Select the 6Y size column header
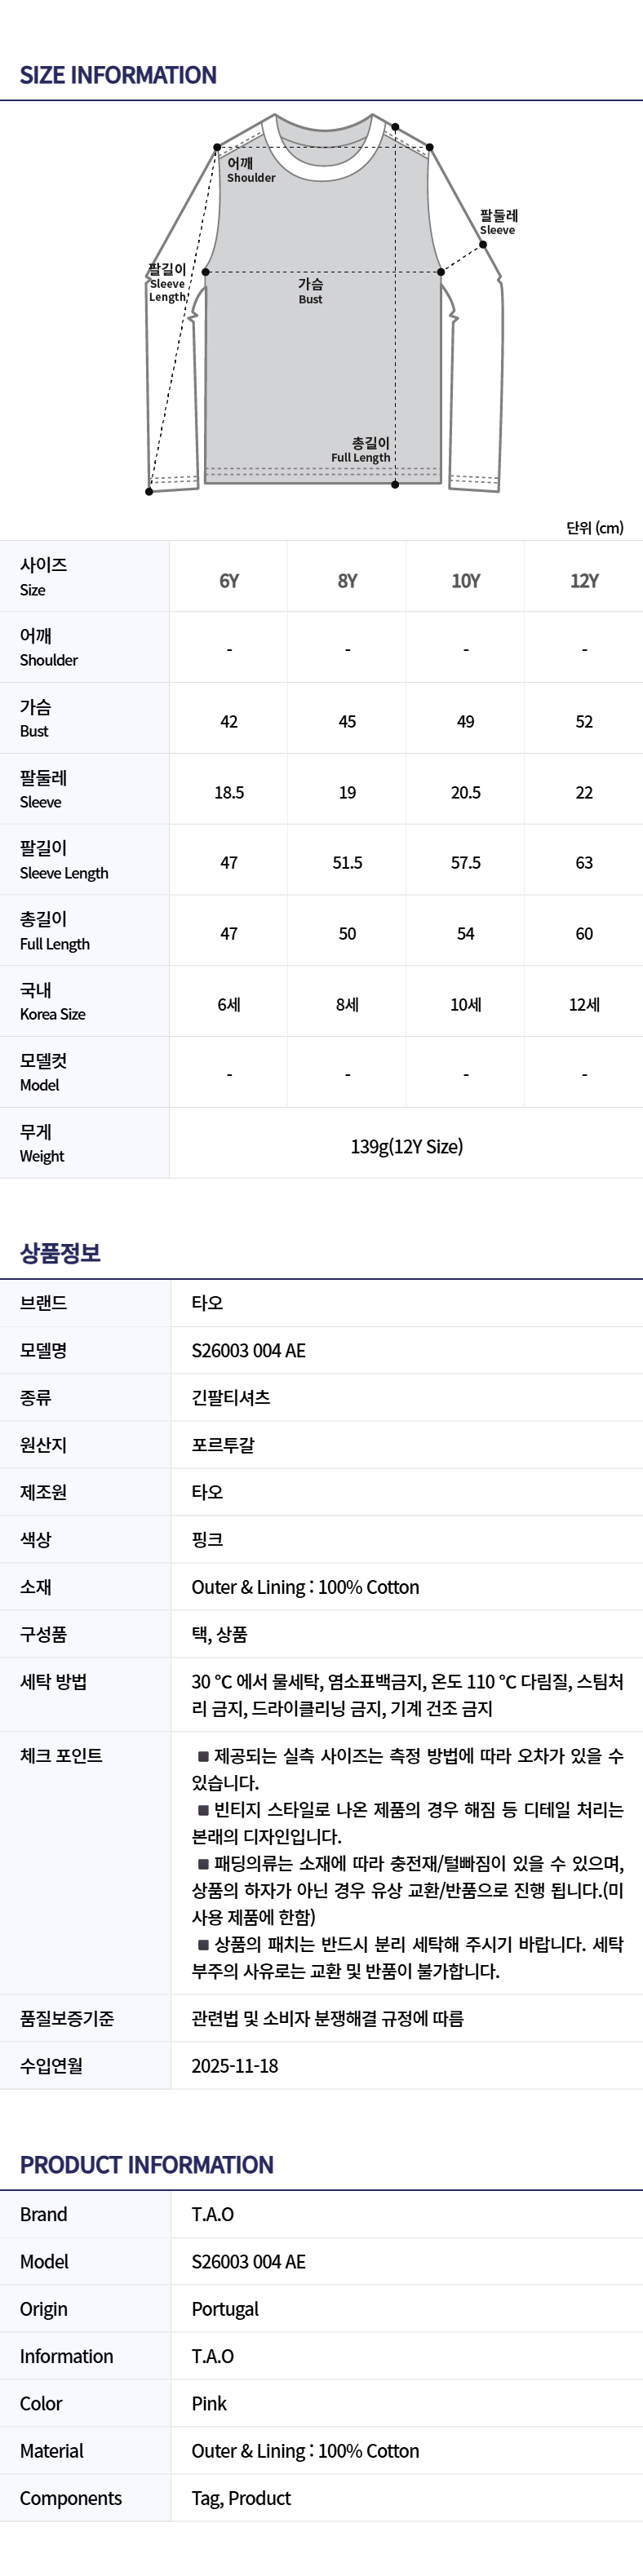Image resolution: width=643 pixels, height=2576 pixels. [x=229, y=581]
